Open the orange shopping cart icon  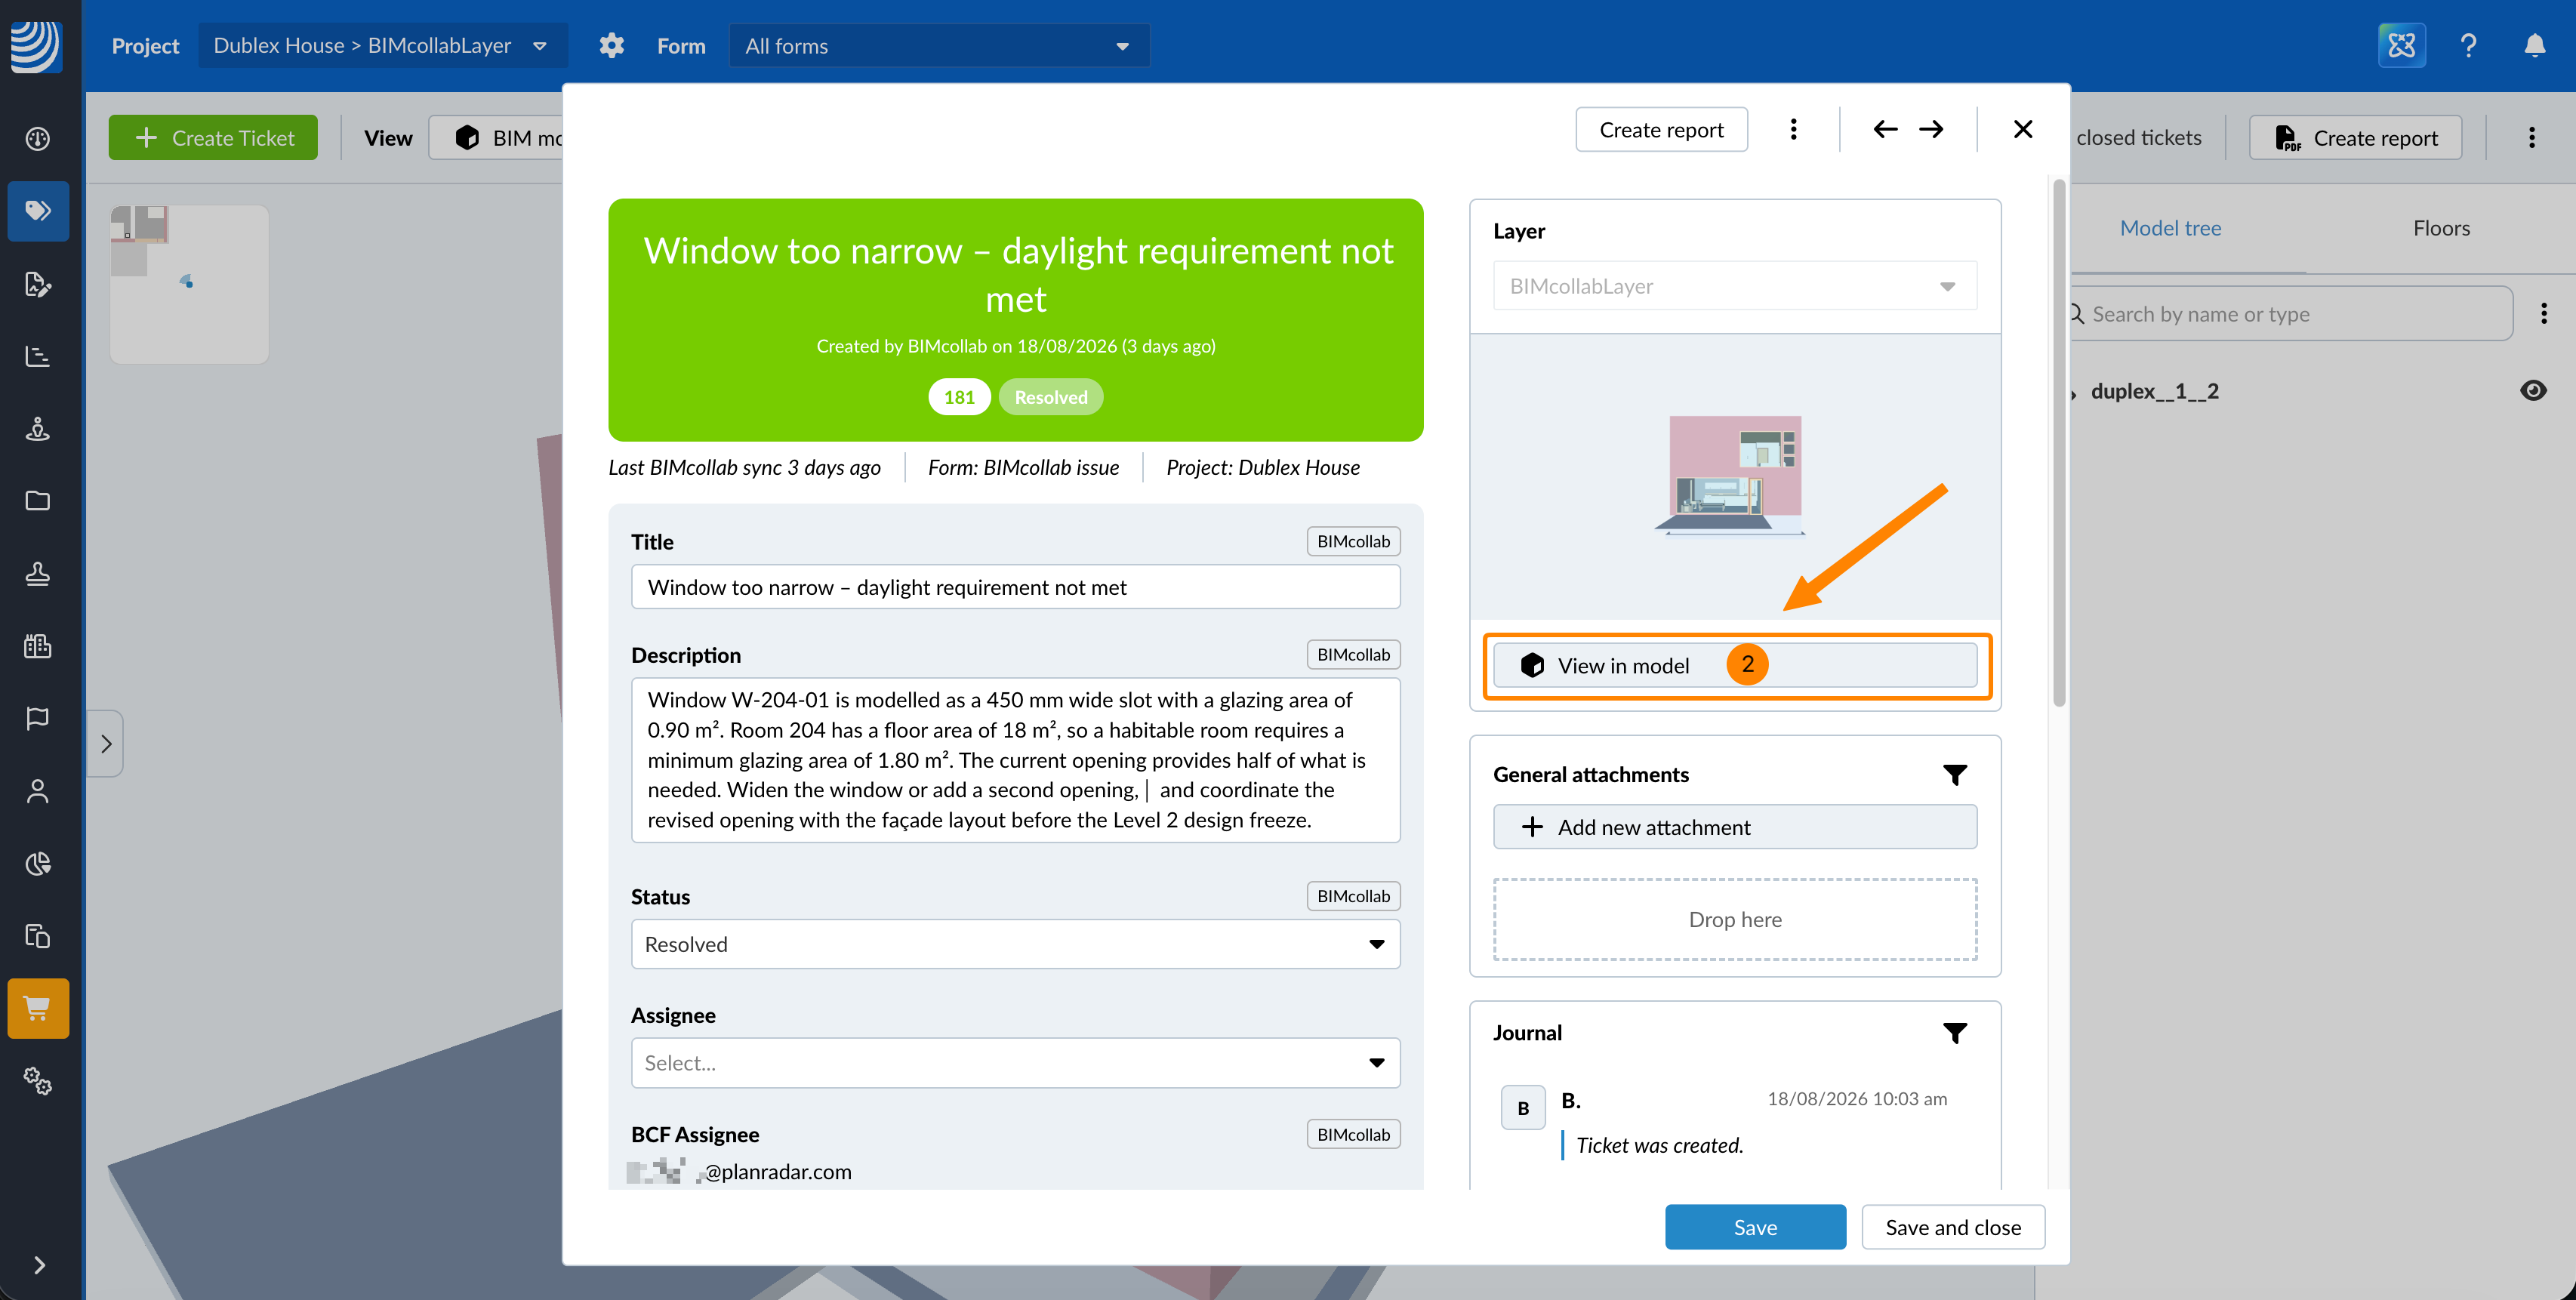coord(38,1008)
